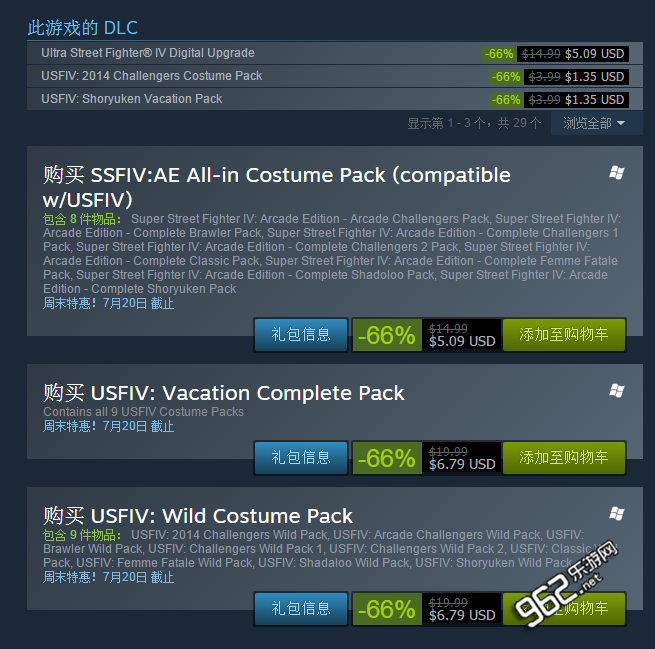Image resolution: width=655 pixels, height=649 pixels.
Task: Click $6.79 USD price on Wild Costume Pack
Action: pyautogui.click(x=462, y=615)
